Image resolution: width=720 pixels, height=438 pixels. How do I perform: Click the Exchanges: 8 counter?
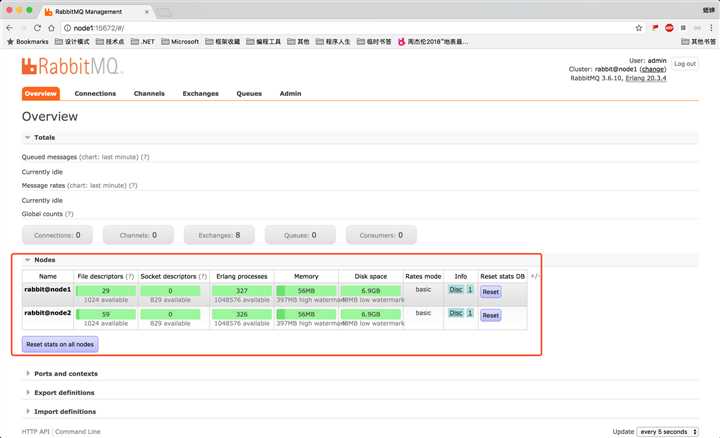point(219,235)
